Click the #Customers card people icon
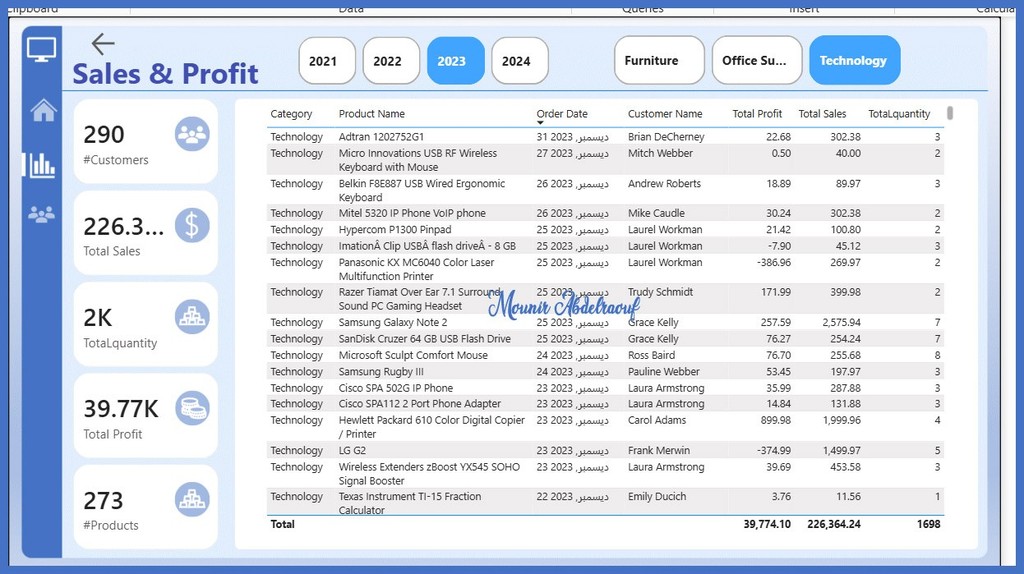Screen dimensions: 1024x574 point(192,134)
